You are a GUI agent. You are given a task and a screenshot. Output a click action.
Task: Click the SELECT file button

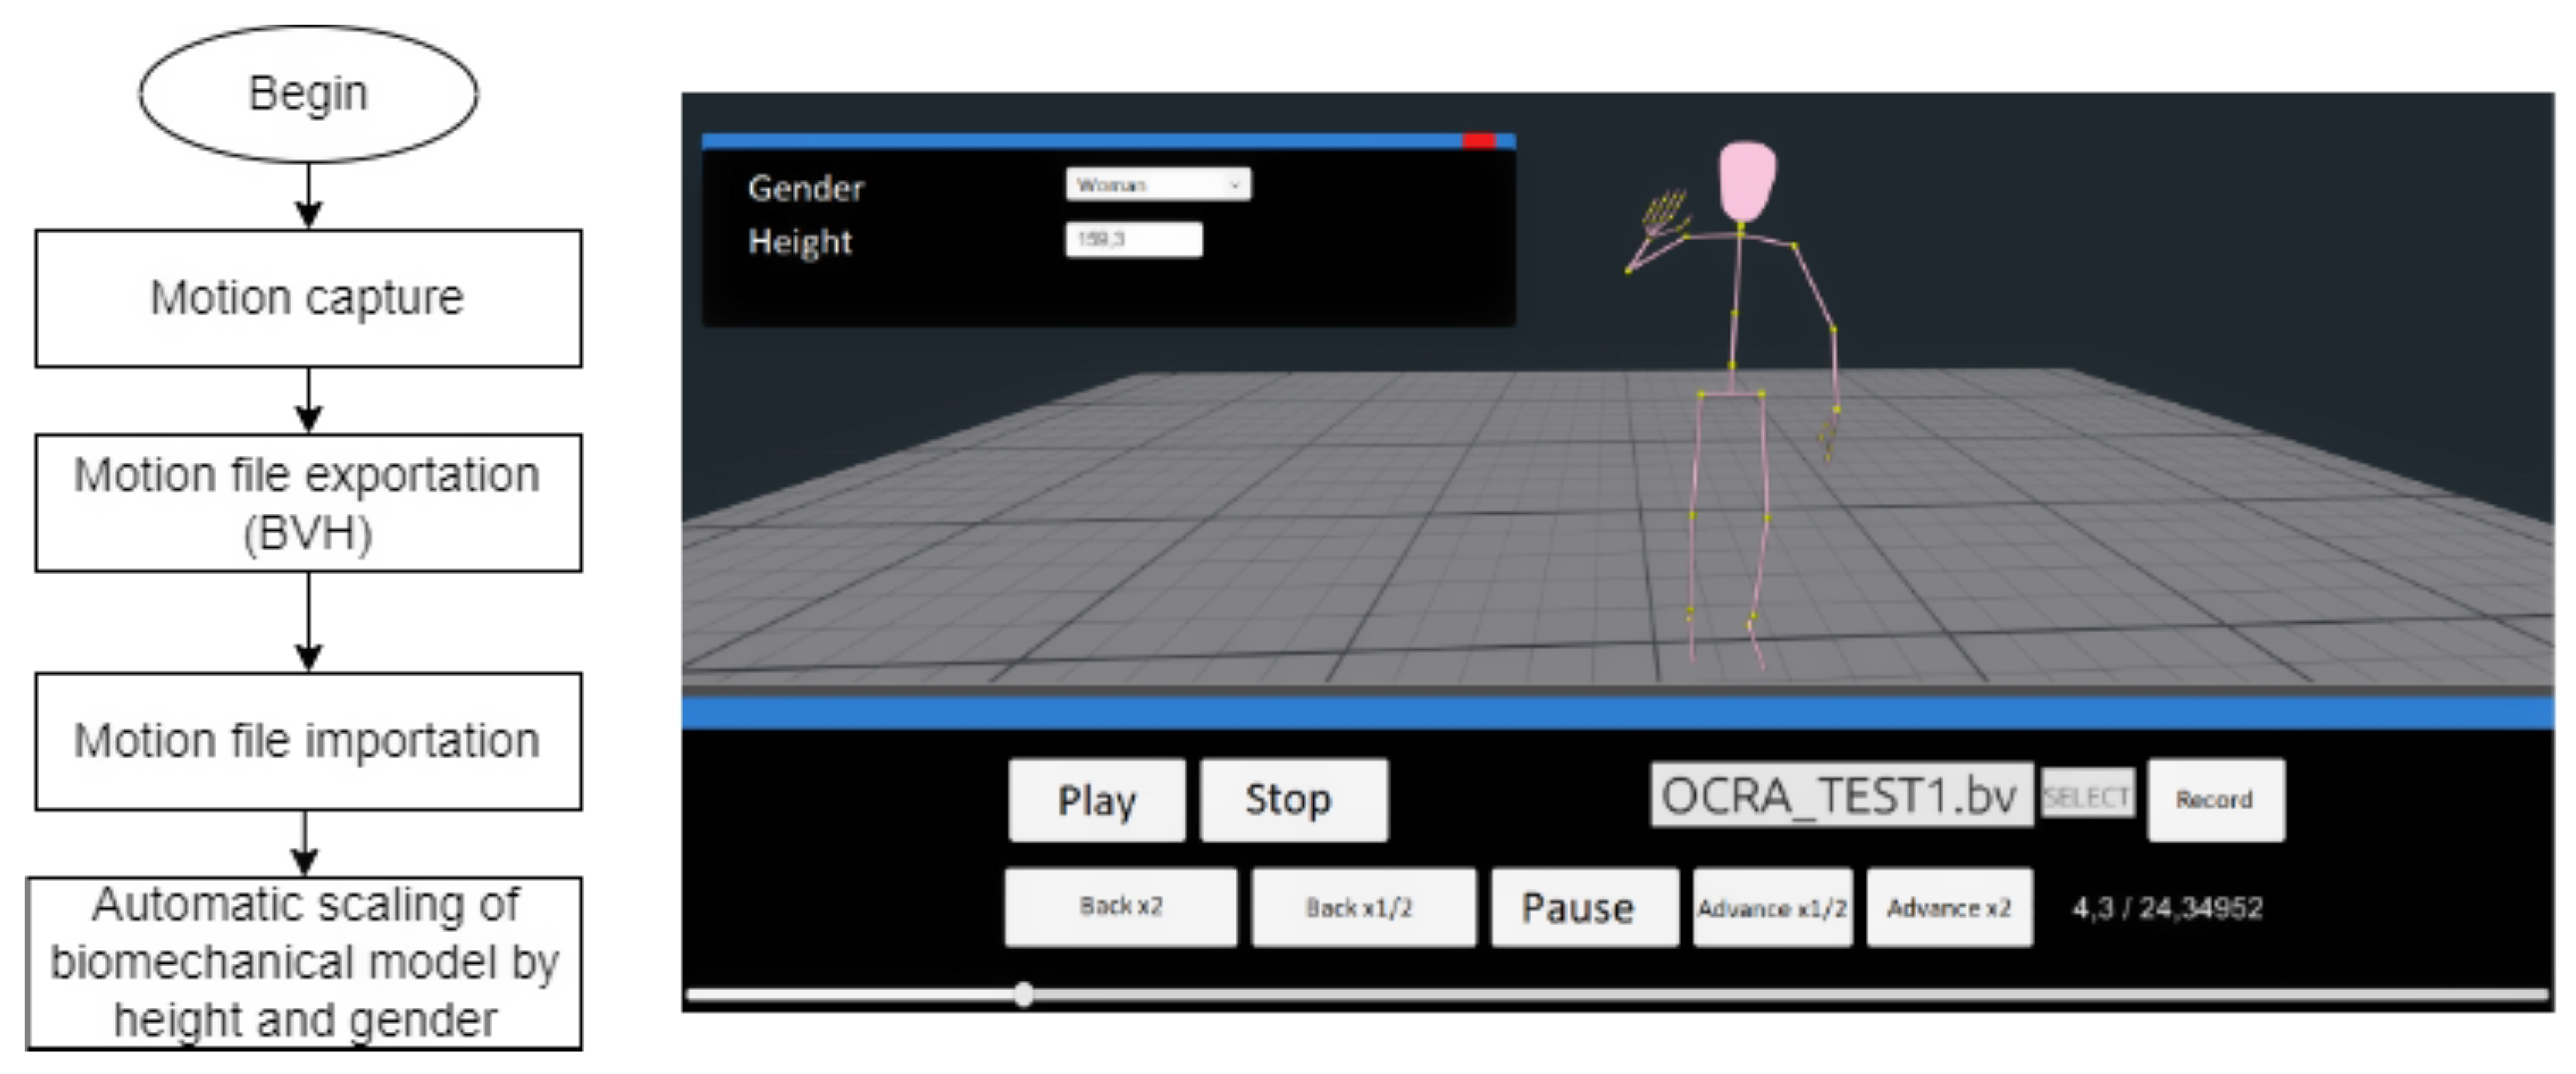2087,796
